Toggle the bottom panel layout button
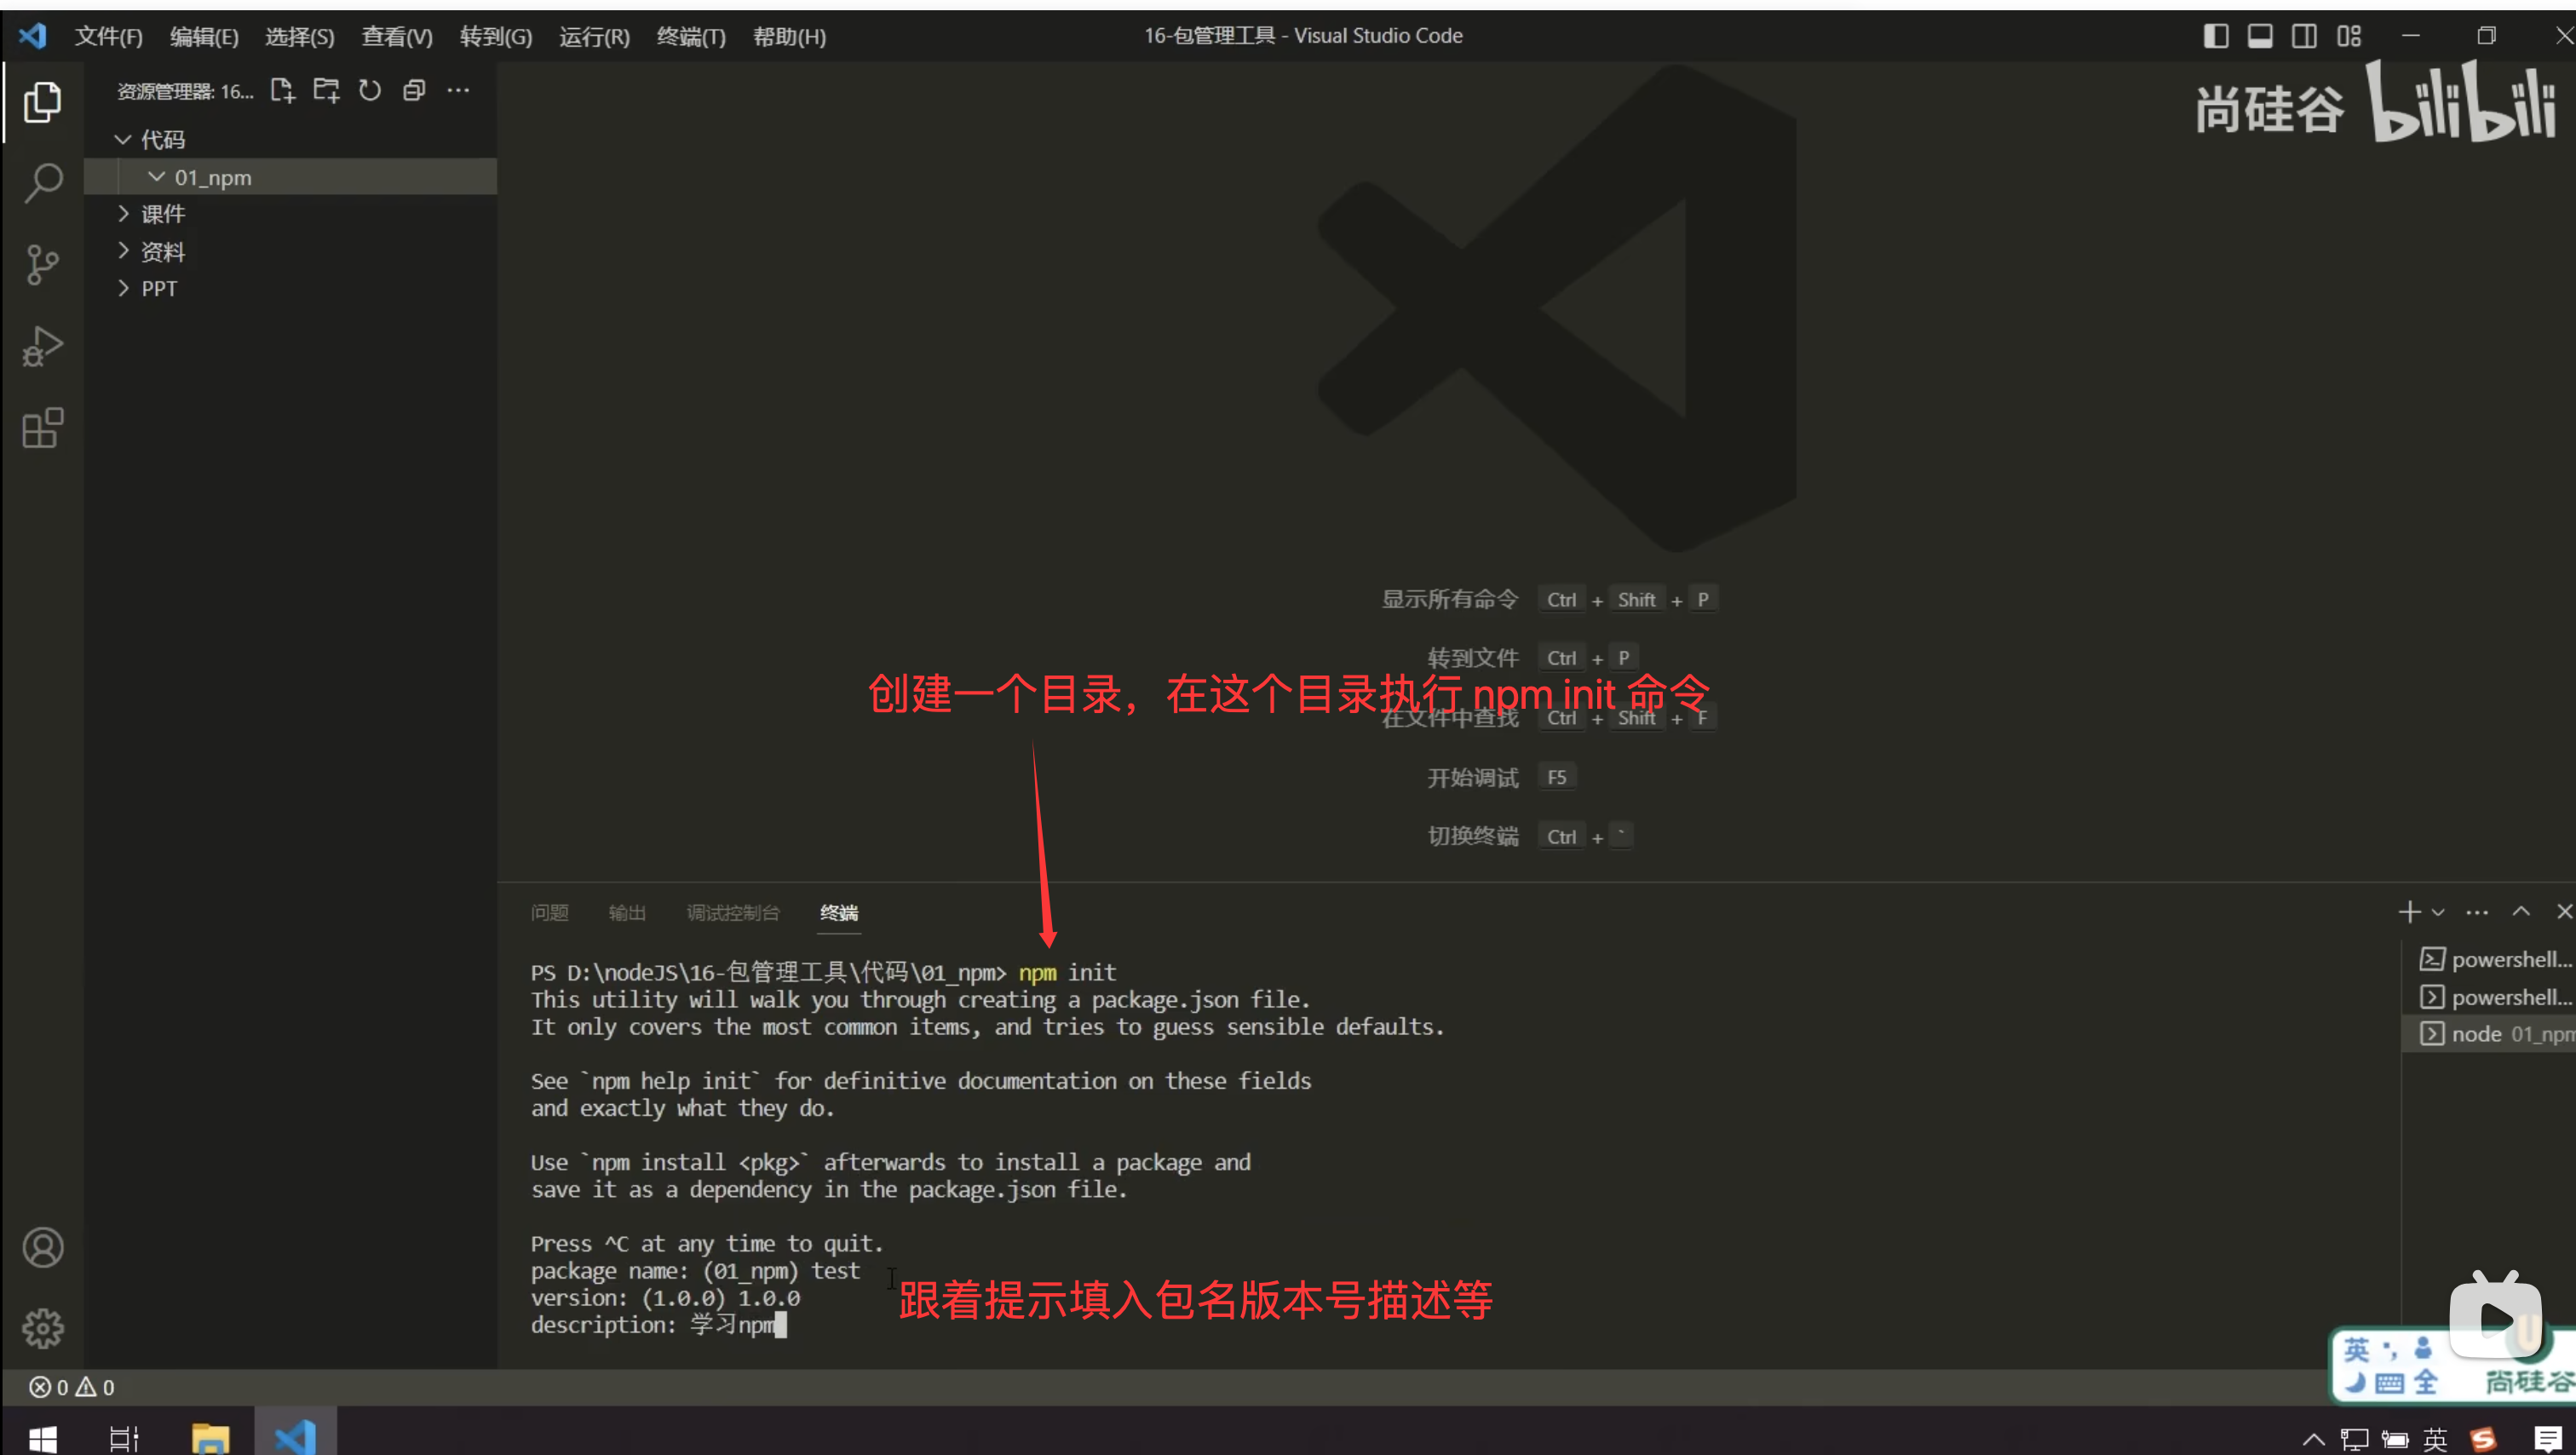The width and height of the screenshot is (2576, 1455). [2260, 36]
